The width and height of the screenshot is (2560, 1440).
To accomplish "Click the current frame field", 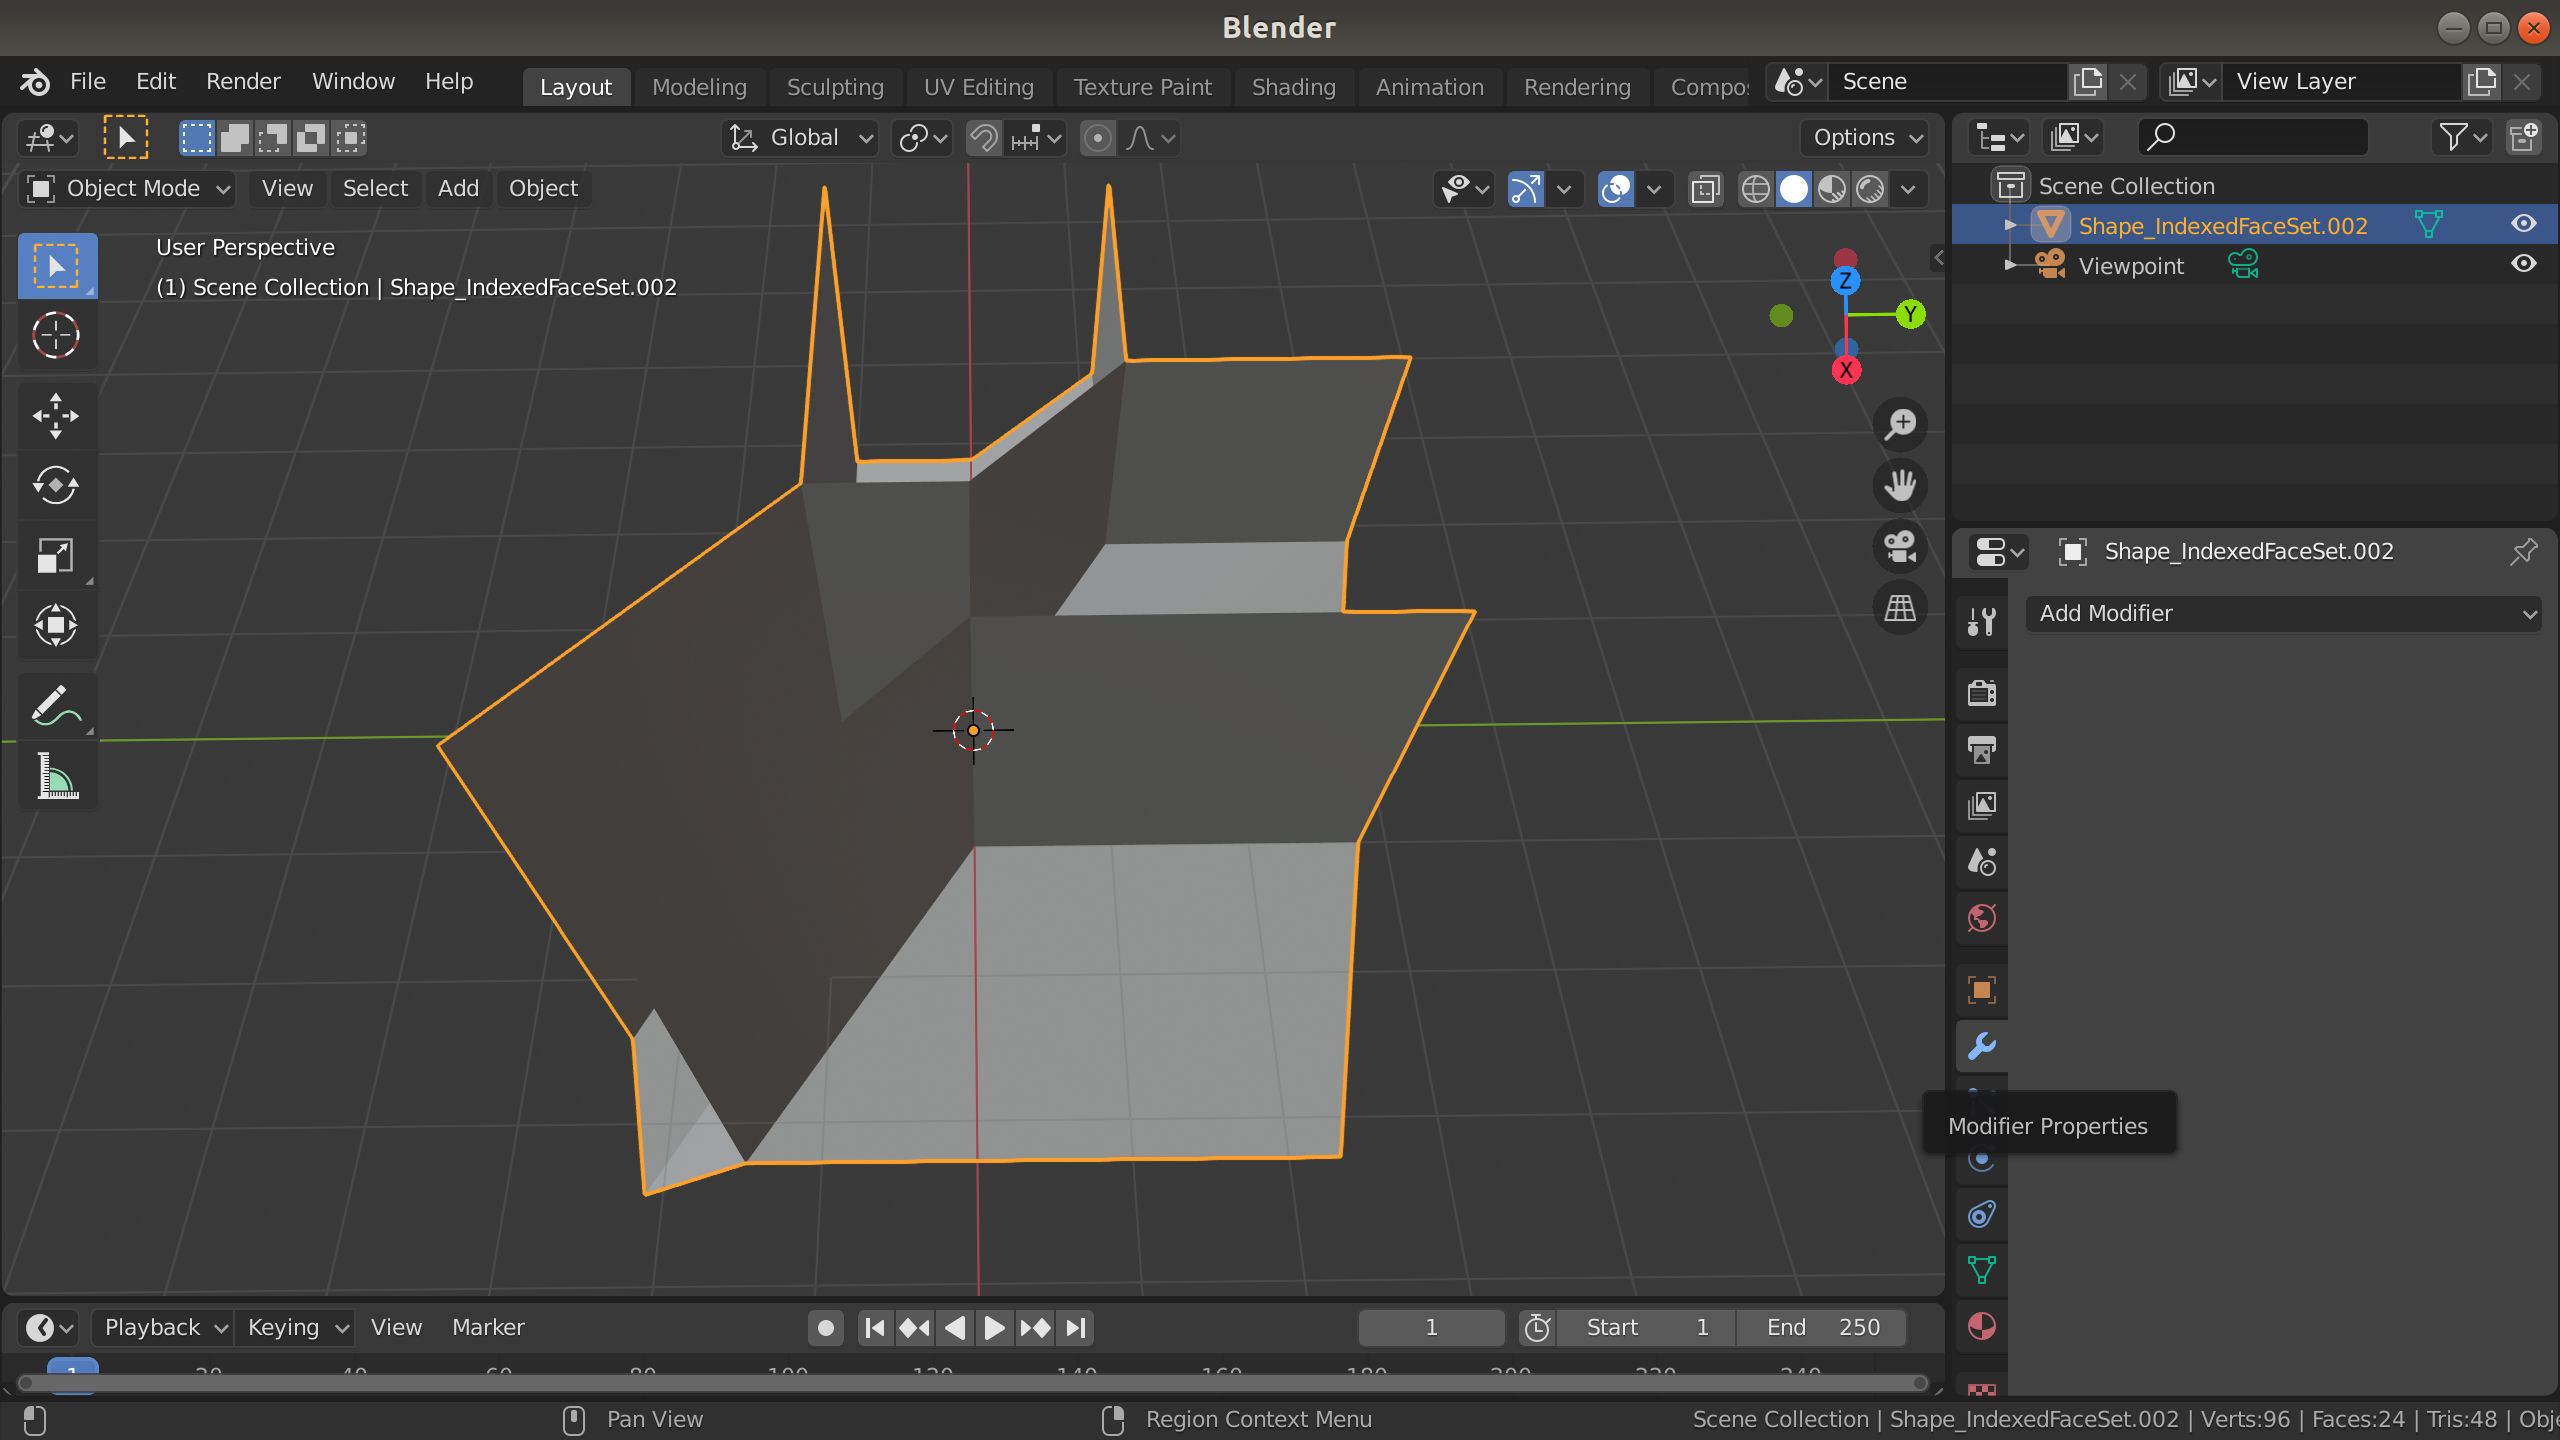I will point(1431,1328).
